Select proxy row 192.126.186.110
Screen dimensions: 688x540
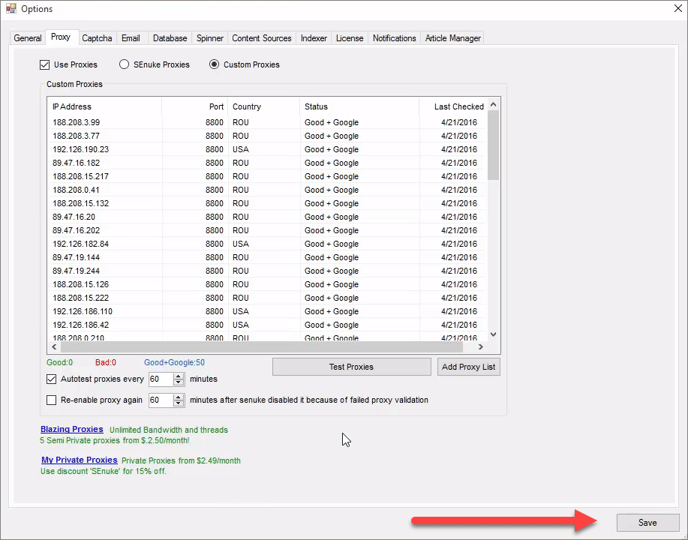pyautogui.click(x=268, y=311)
